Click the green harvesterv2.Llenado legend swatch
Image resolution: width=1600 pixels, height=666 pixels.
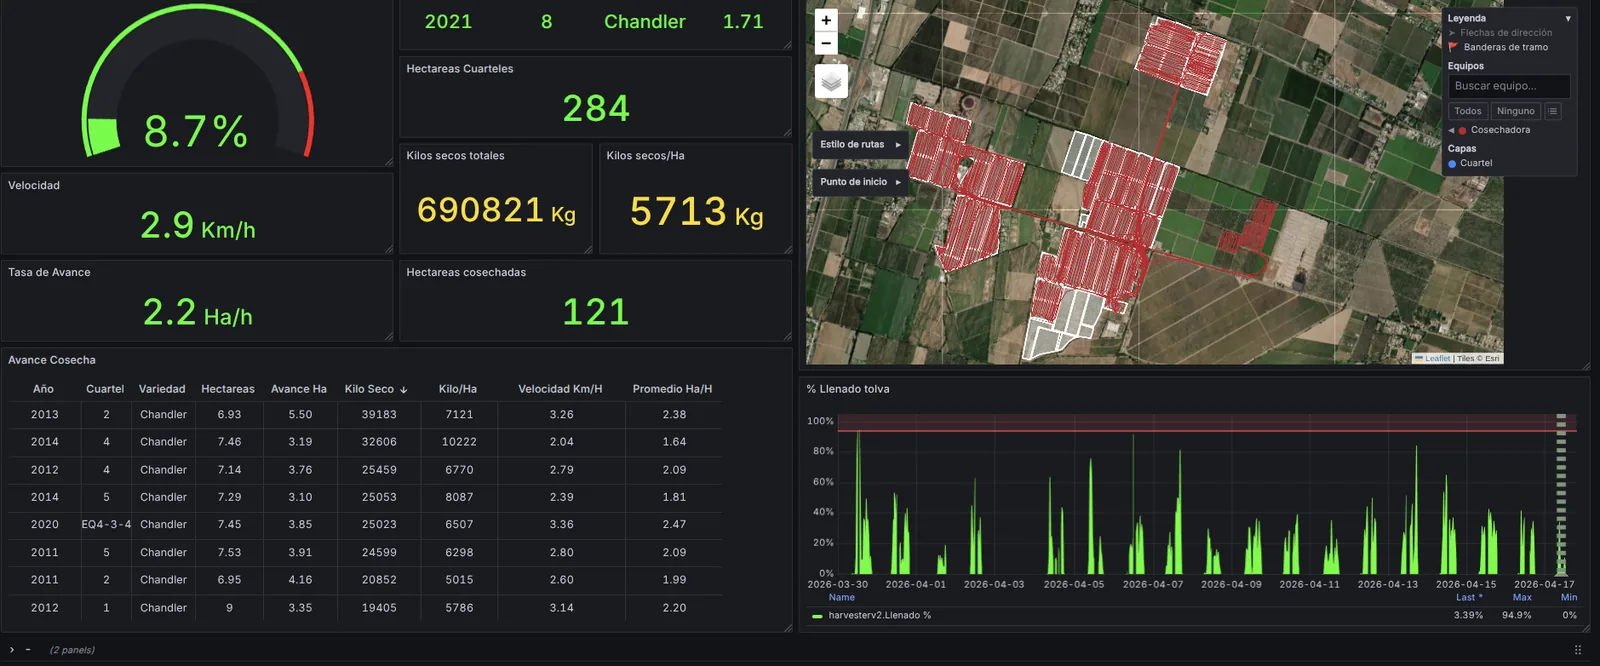[x=817, y=616]
